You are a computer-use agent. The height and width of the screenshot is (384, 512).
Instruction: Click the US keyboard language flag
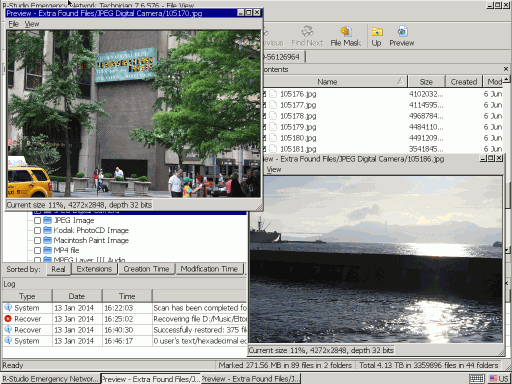(493, 379)
